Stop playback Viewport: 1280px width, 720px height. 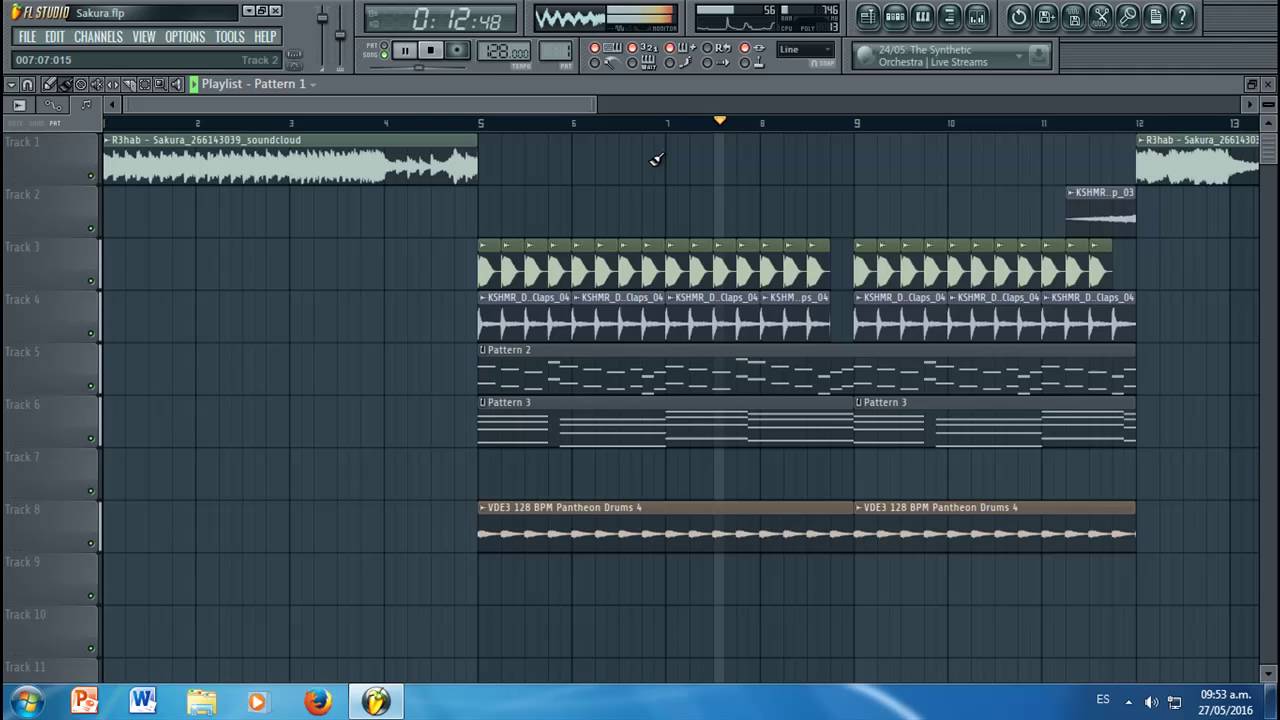pyautogui.click(x=430, y=50)
